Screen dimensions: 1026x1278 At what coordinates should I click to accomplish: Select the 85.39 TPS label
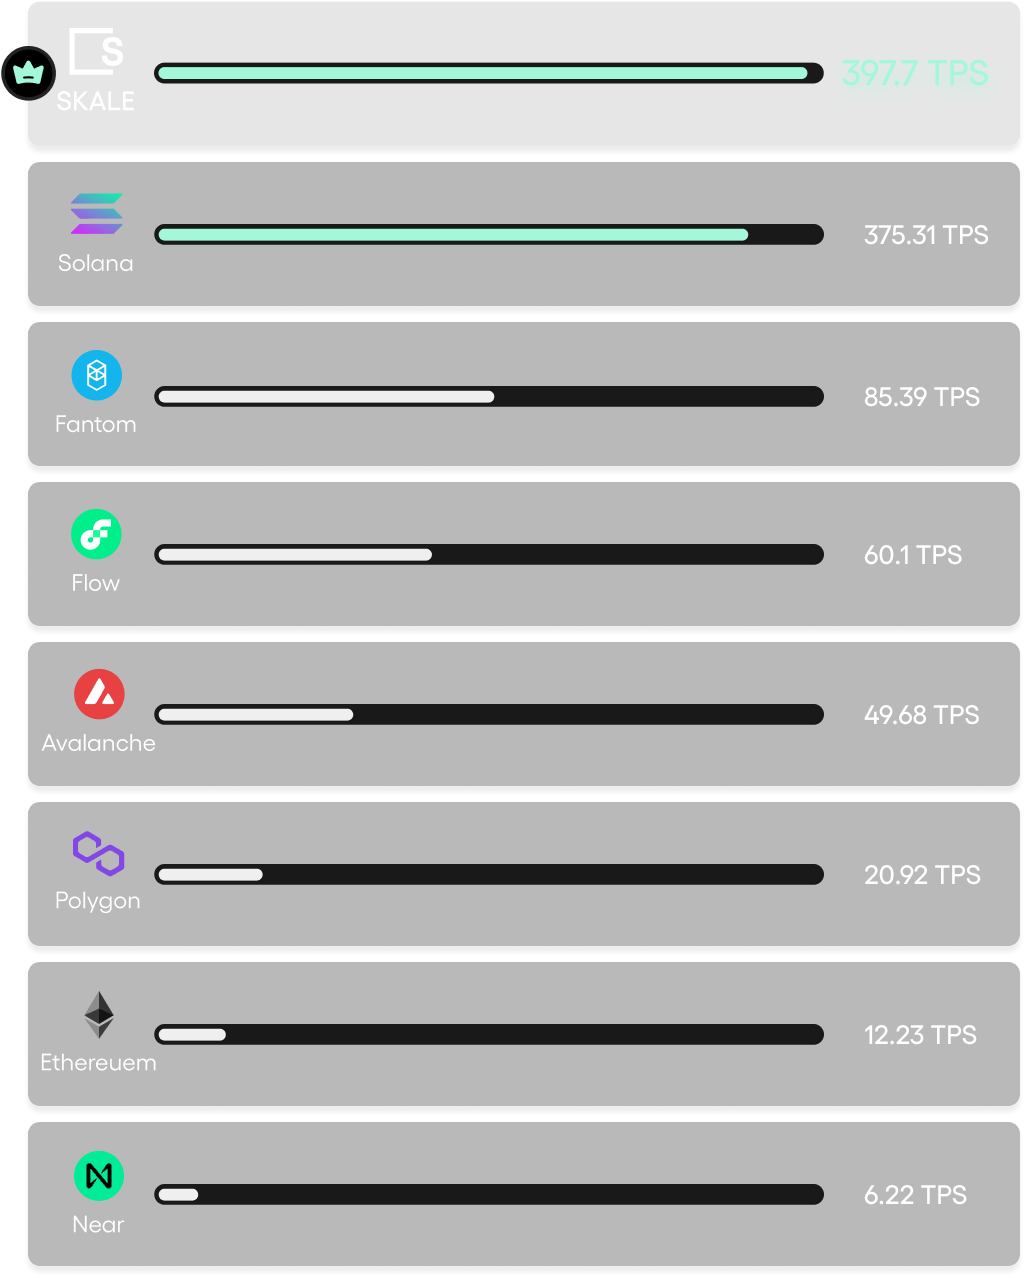(922, 397)
